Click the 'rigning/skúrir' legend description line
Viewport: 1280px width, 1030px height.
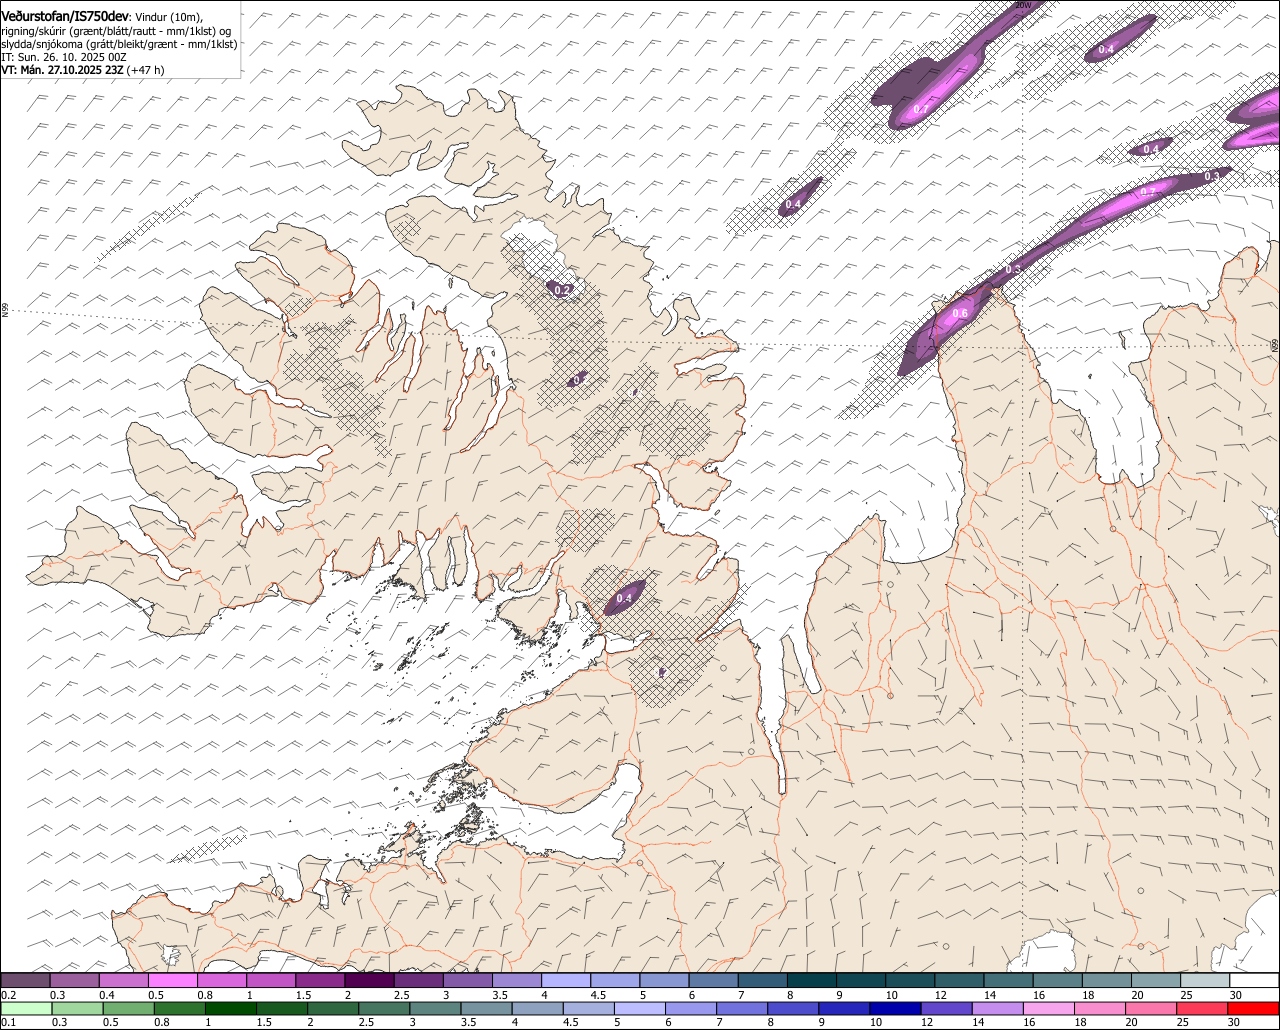[116, 31]
